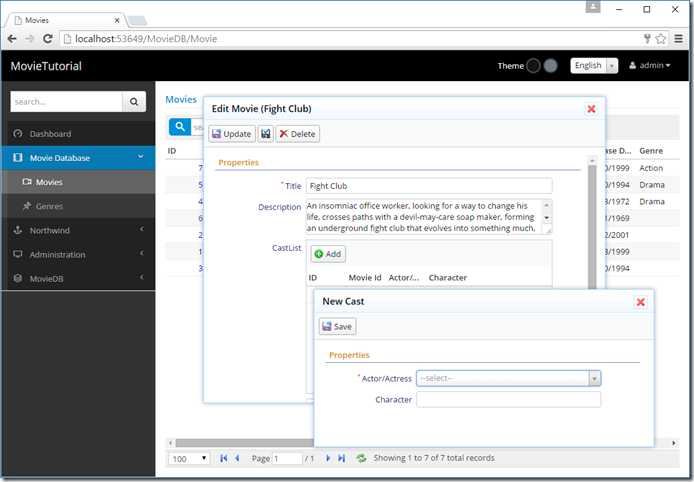Click Movie Id column header in CastList
Image resolution: width=694 pixels, height=482 pixels.
365,278
